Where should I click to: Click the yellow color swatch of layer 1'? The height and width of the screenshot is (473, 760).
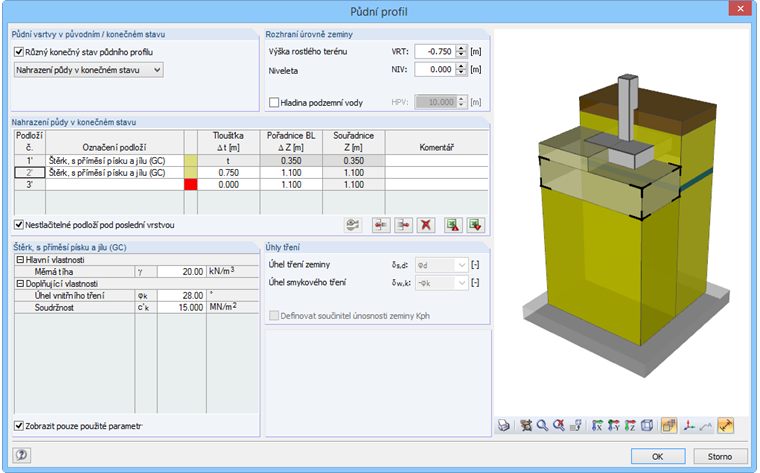(x=190, y=160)
